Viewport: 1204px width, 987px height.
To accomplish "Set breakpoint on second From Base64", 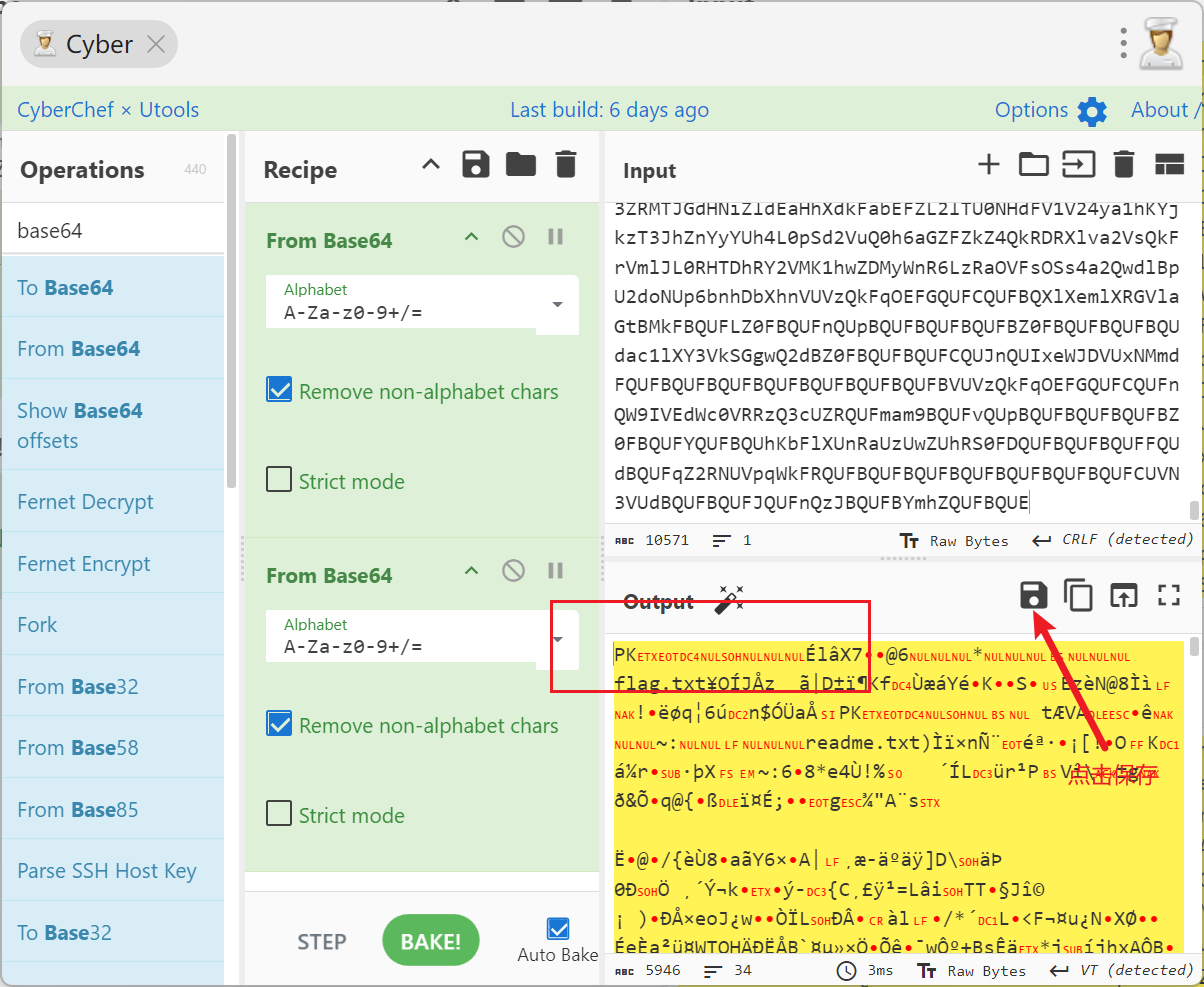I will coord(555,571).
